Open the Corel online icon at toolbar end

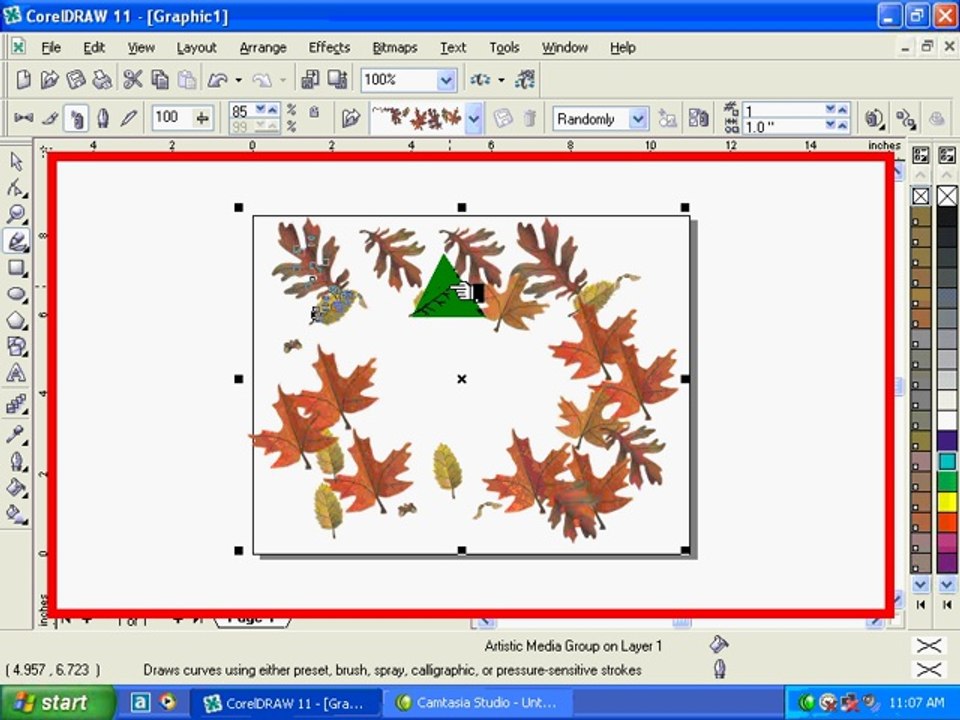[525, 80]
